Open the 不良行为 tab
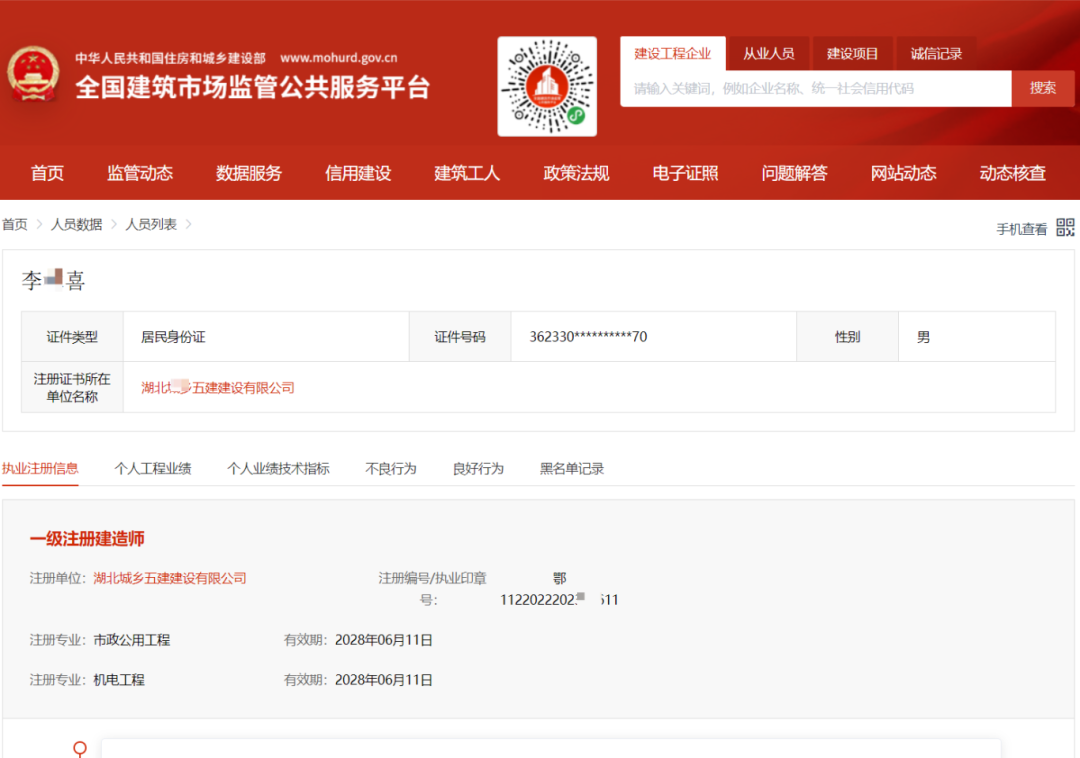Image resolution: width=1080 pixels, height=758 pixels. [x=391, y=468]
